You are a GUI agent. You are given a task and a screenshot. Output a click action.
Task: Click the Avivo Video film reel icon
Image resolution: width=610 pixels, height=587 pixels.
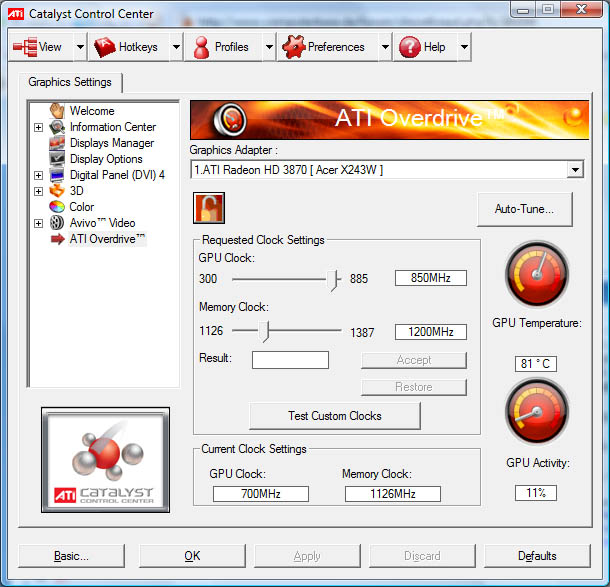point(57,223)
